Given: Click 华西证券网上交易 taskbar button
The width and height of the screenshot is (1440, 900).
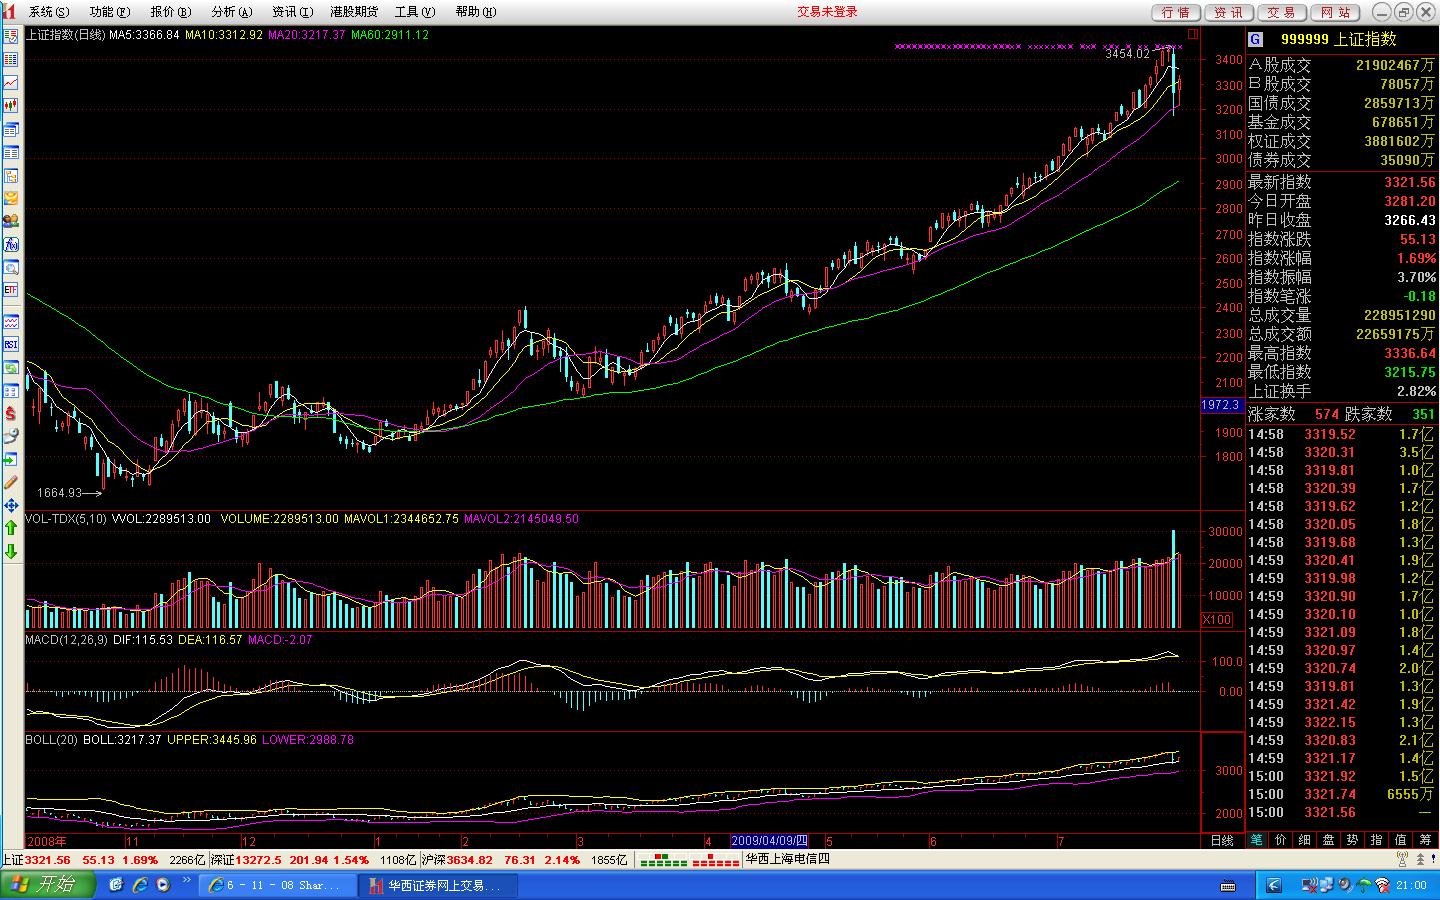Looking at the screenshot, I should tap(438, 885).
